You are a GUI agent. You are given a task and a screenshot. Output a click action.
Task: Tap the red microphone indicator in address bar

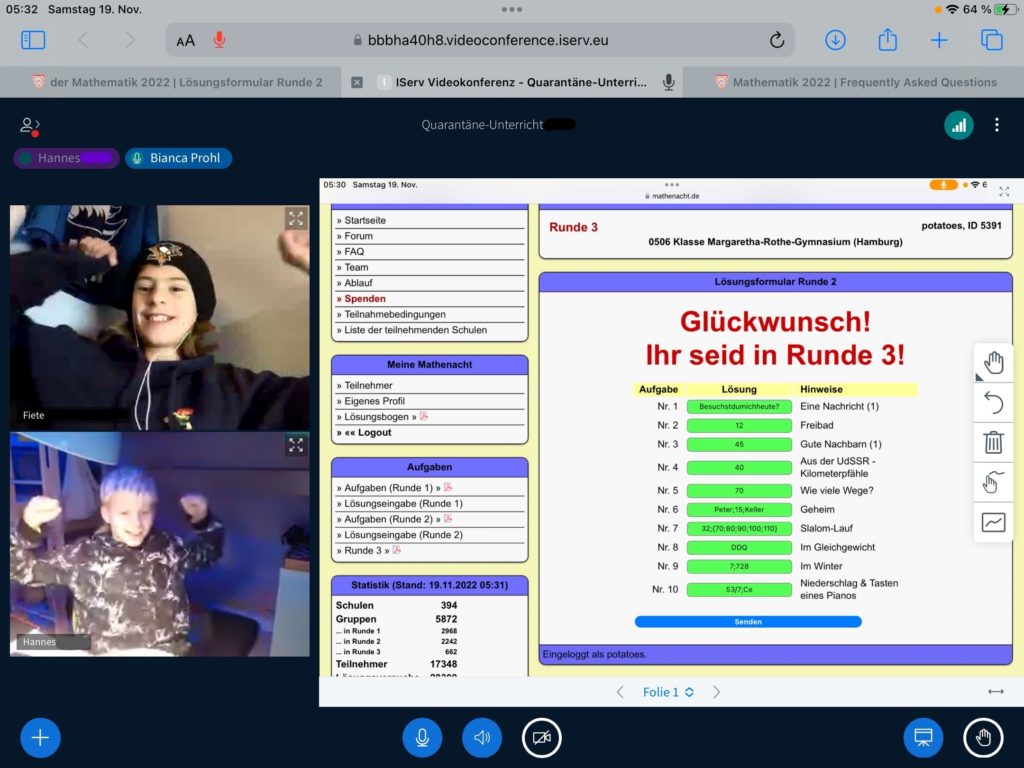(219, 40)
